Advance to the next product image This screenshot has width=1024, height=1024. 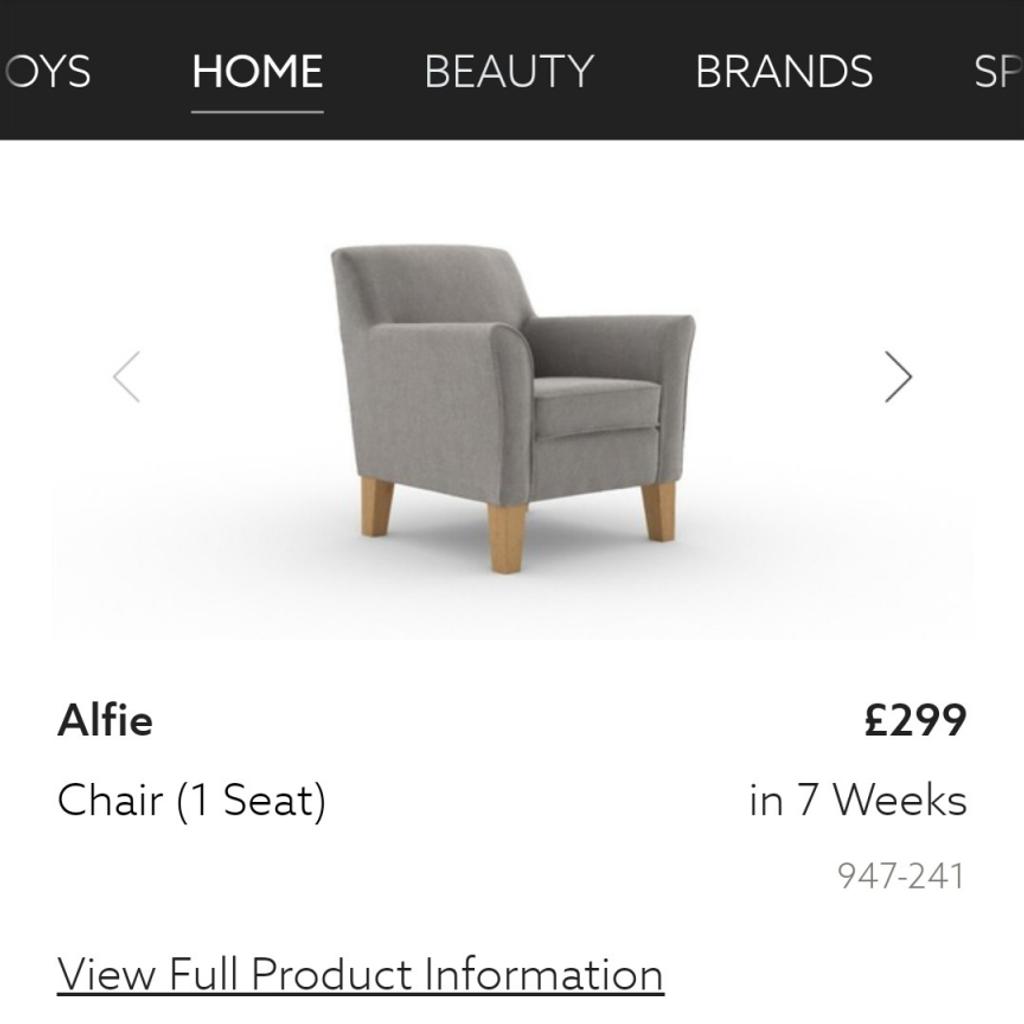898,377
